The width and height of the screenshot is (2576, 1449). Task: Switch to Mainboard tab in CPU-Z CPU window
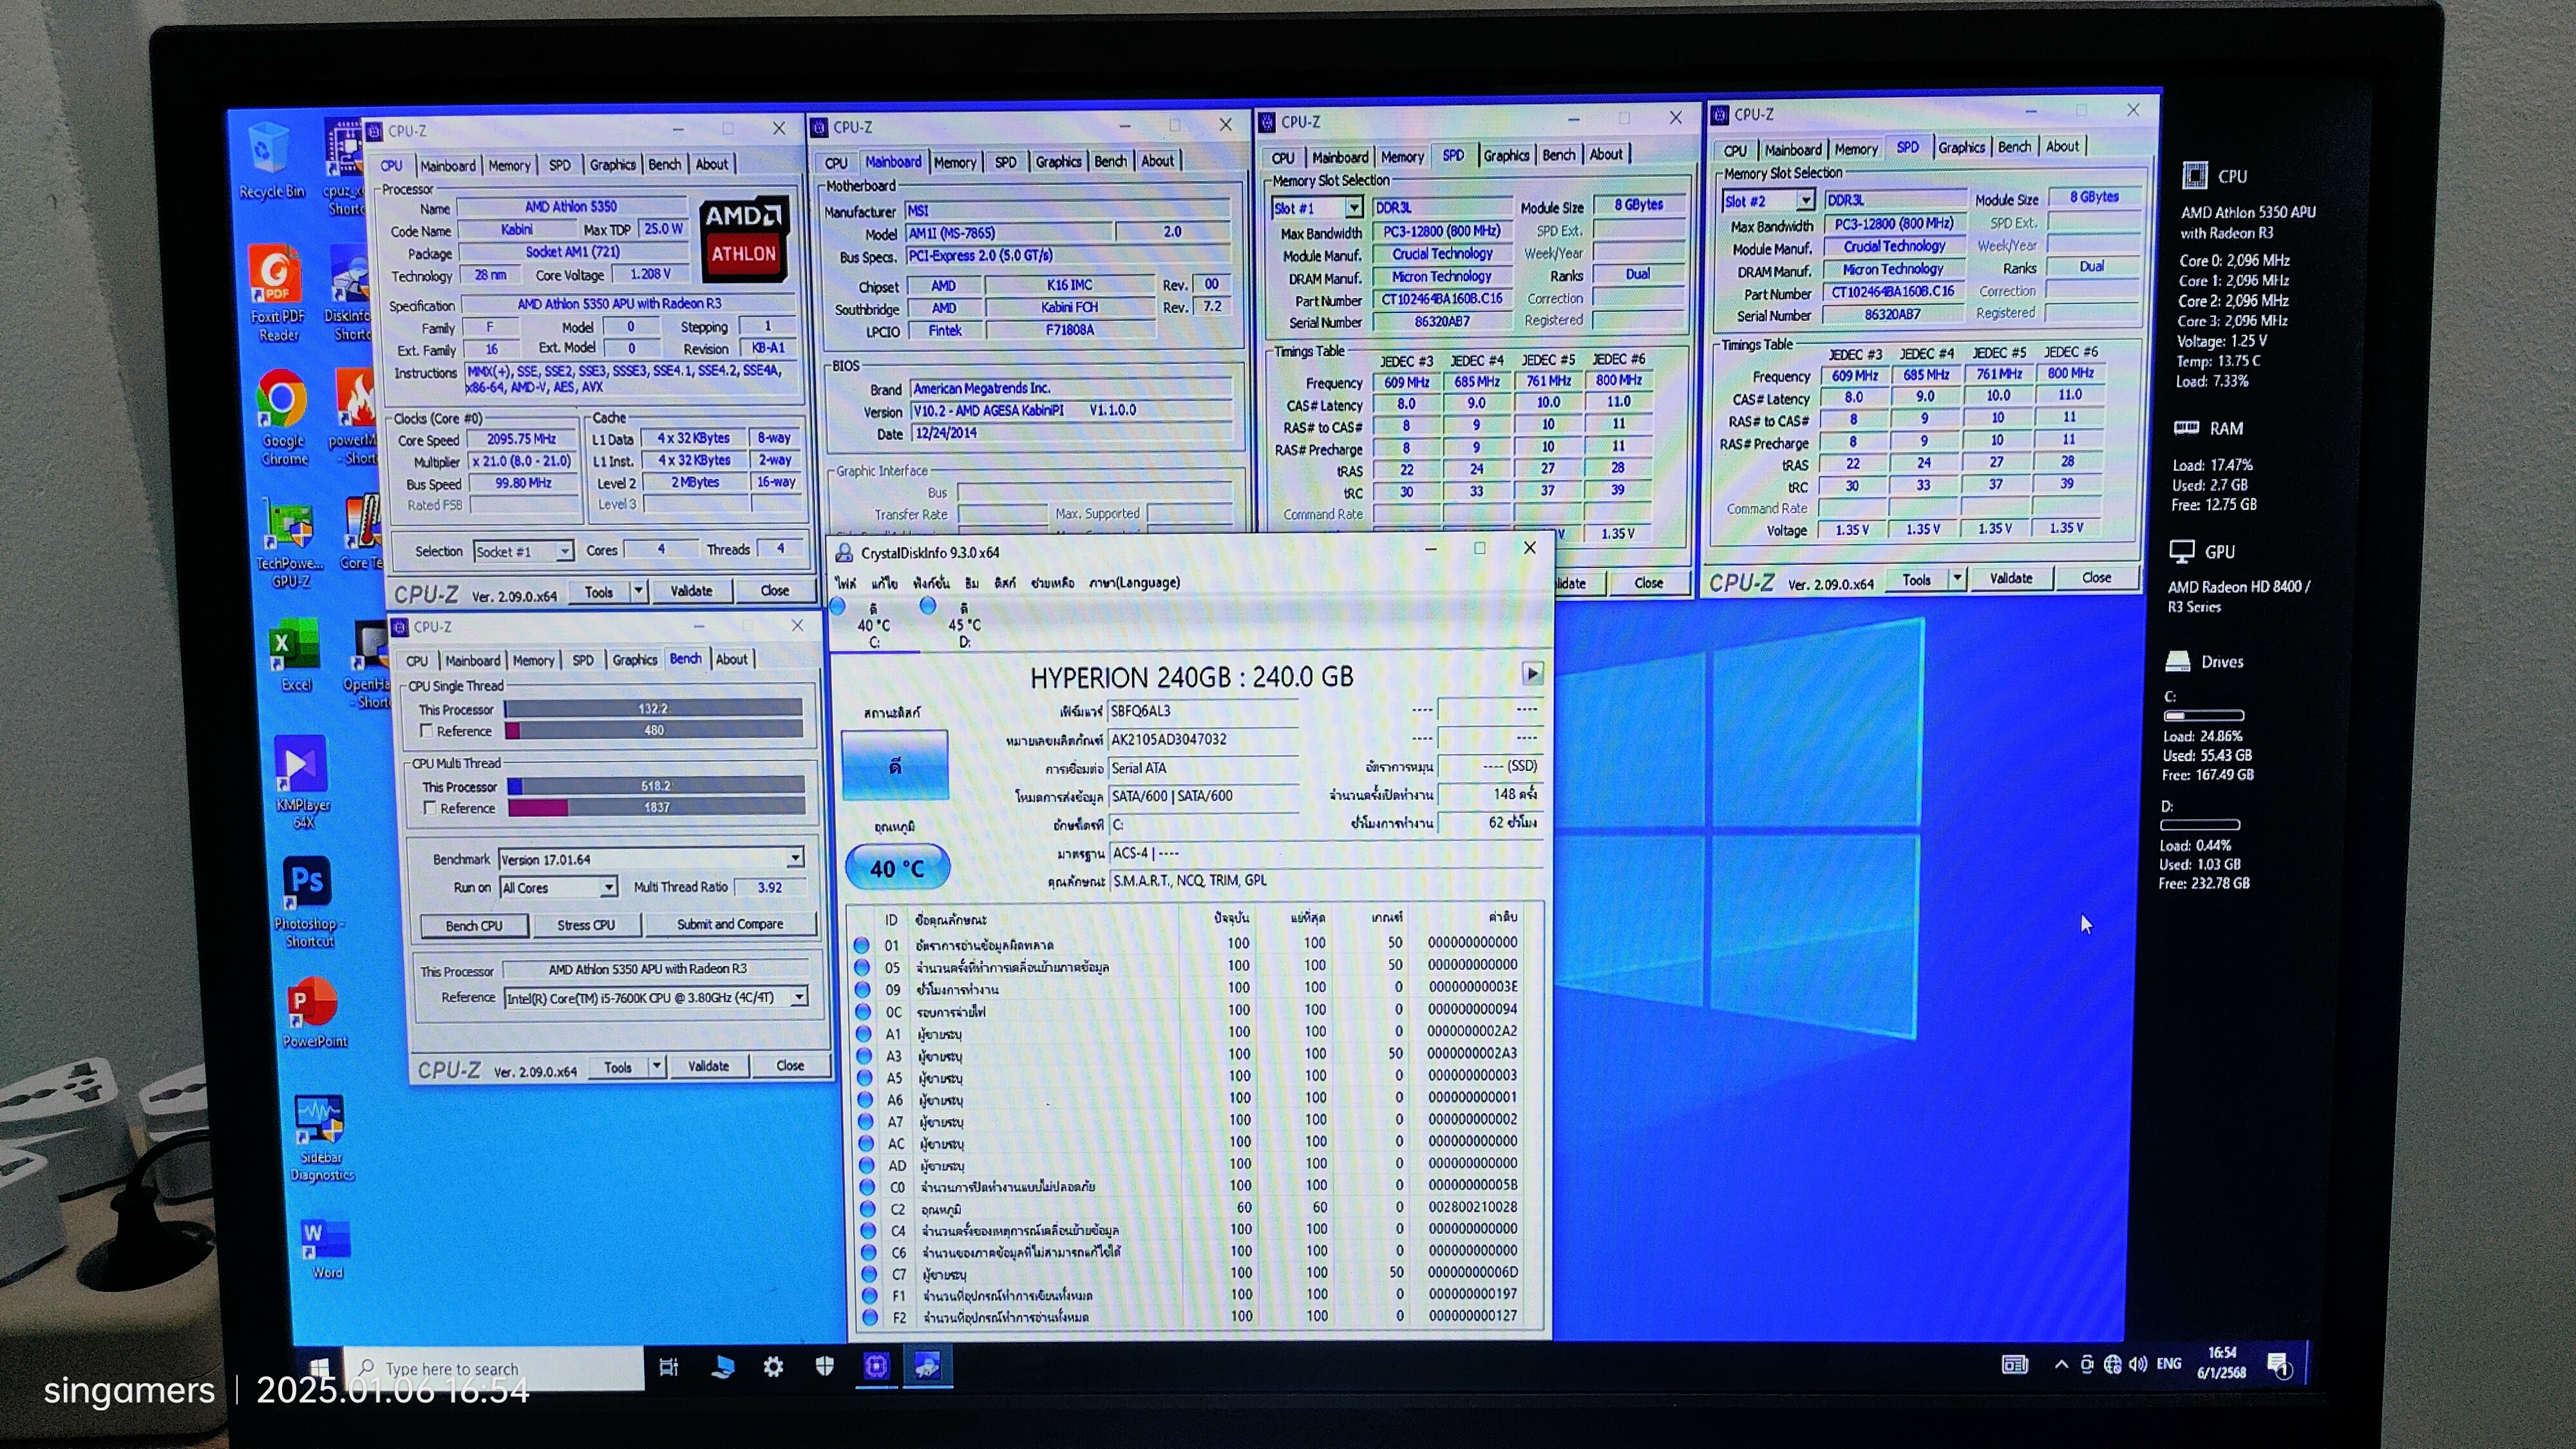(447, 166)
